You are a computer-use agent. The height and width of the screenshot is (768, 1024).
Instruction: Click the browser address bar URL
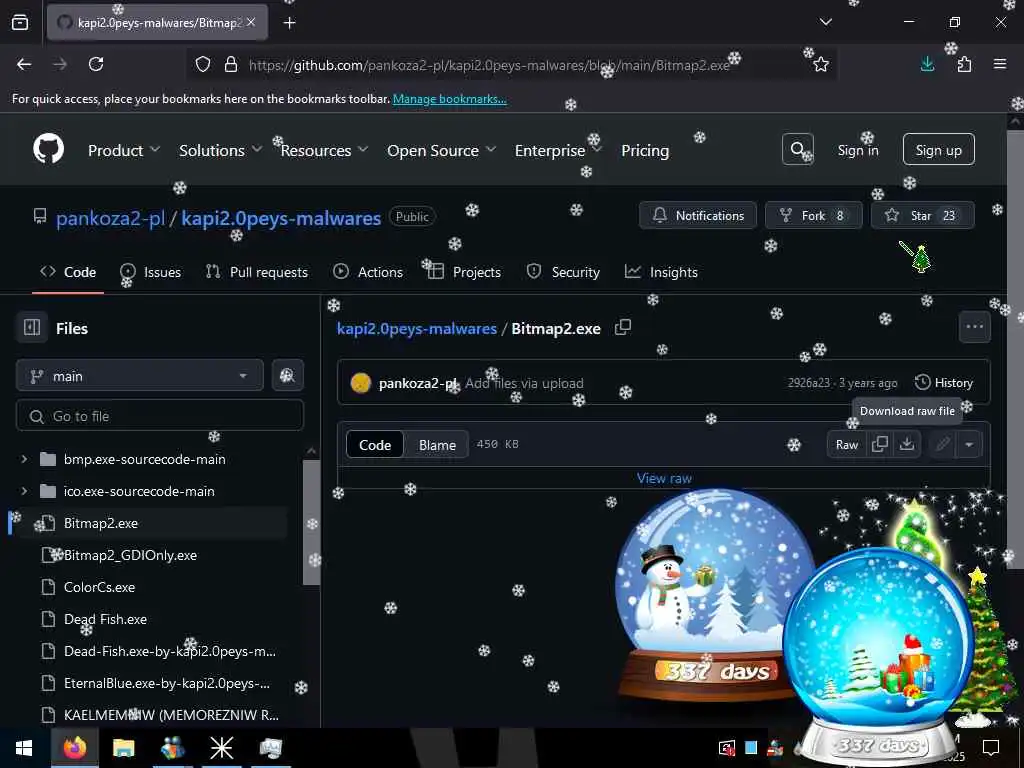click(489, 65)
